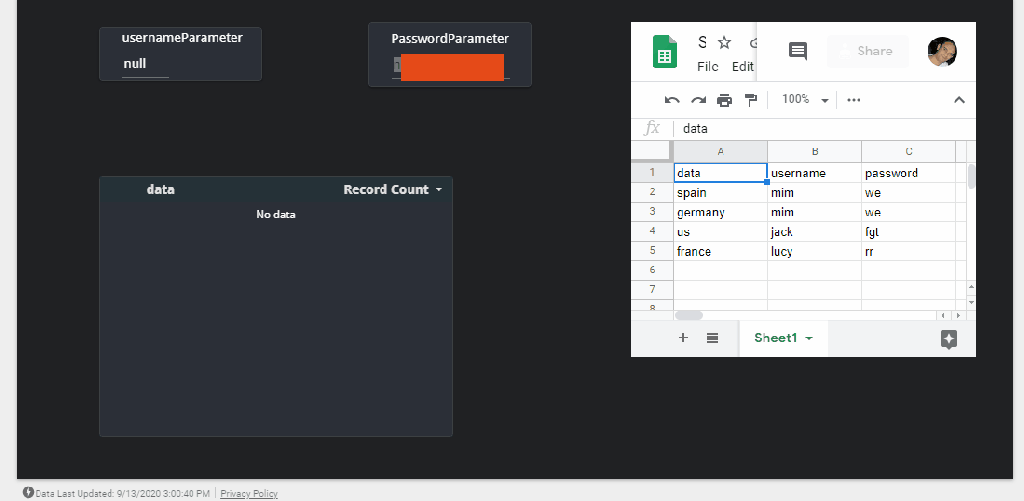Click the print icon

point(724,100)
